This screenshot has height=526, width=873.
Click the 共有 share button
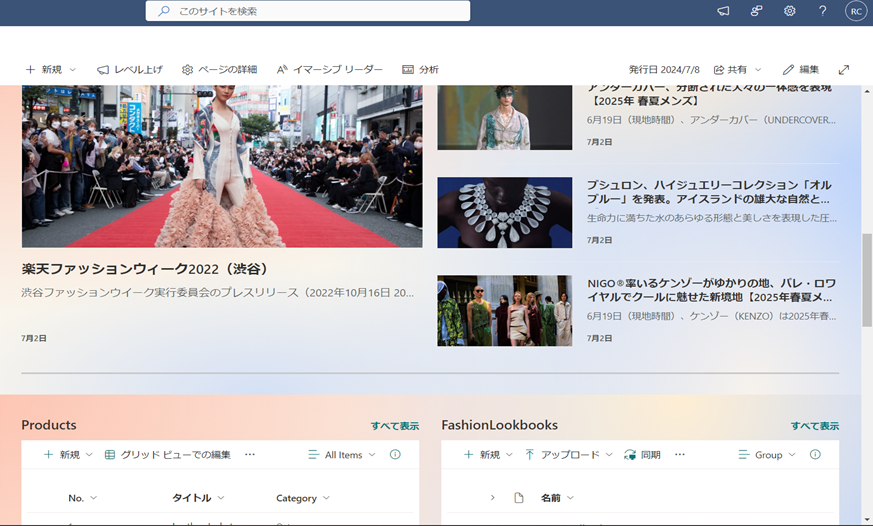click(x=730, y=70)
